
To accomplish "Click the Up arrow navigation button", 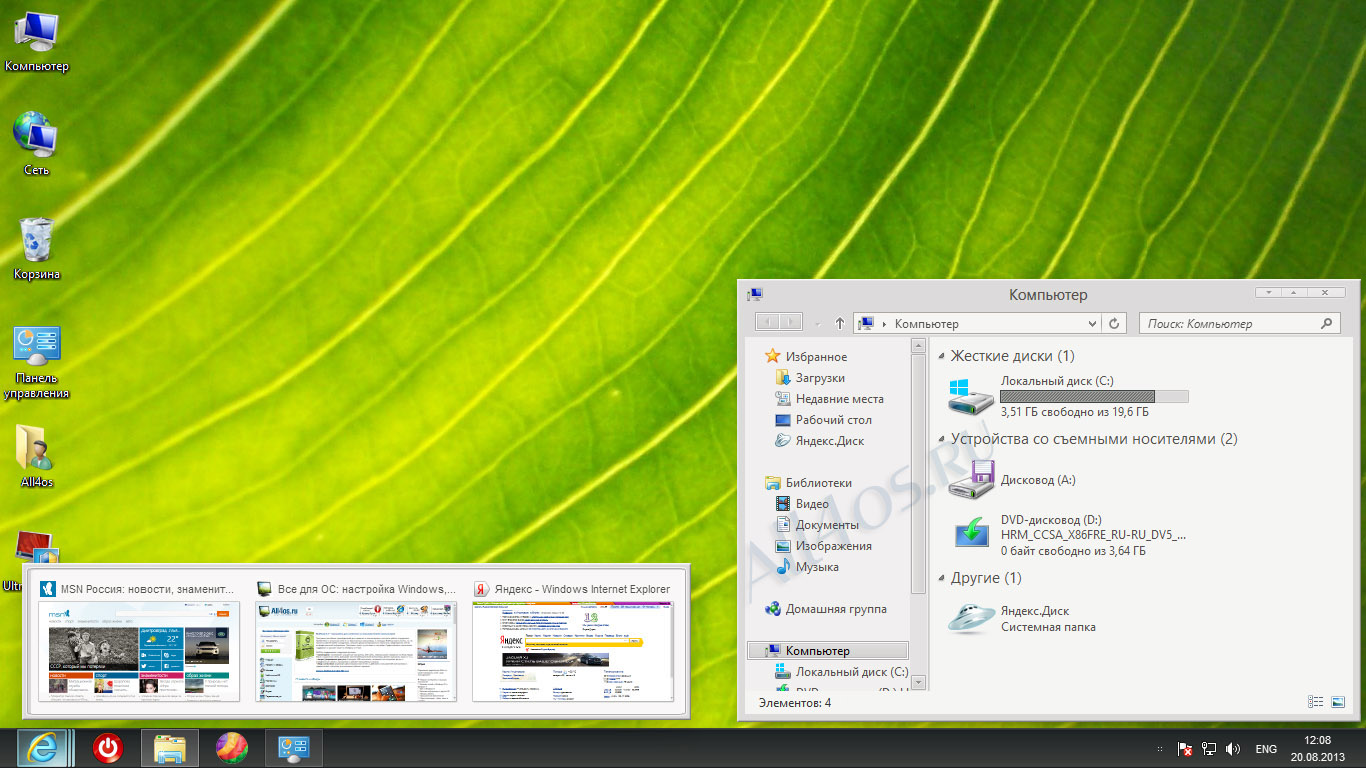I will (839, 323).
